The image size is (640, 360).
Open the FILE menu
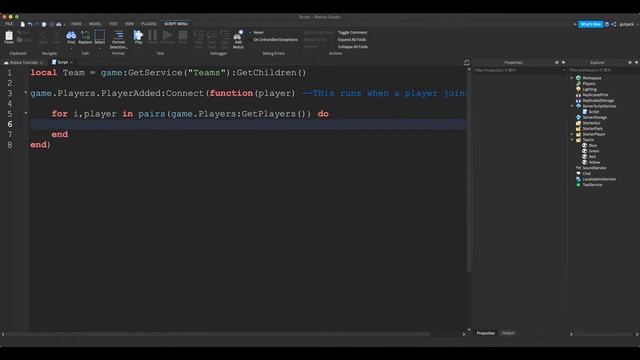coord(9,24)
